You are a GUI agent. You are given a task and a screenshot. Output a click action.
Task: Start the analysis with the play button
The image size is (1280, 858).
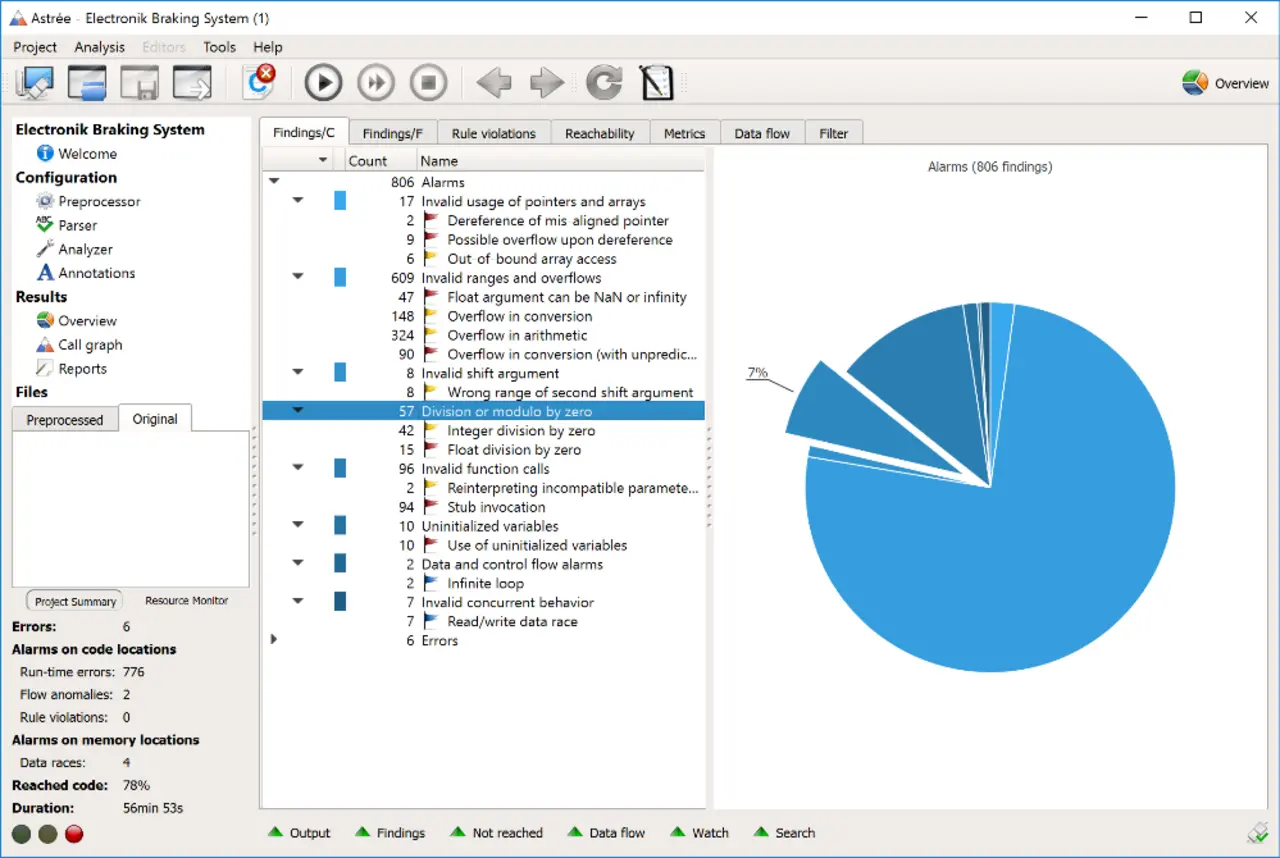coord(323,83)
